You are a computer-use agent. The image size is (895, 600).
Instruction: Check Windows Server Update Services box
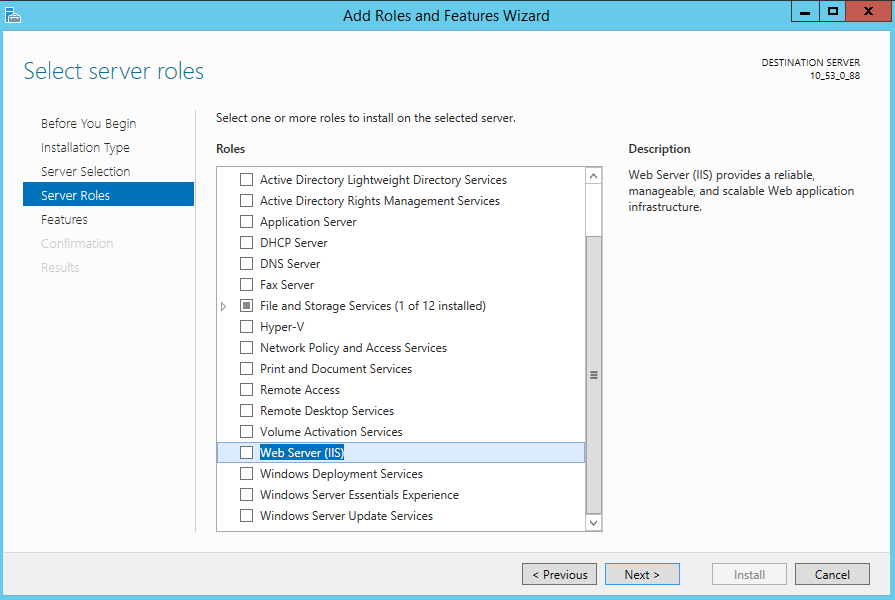click(247, 516)
